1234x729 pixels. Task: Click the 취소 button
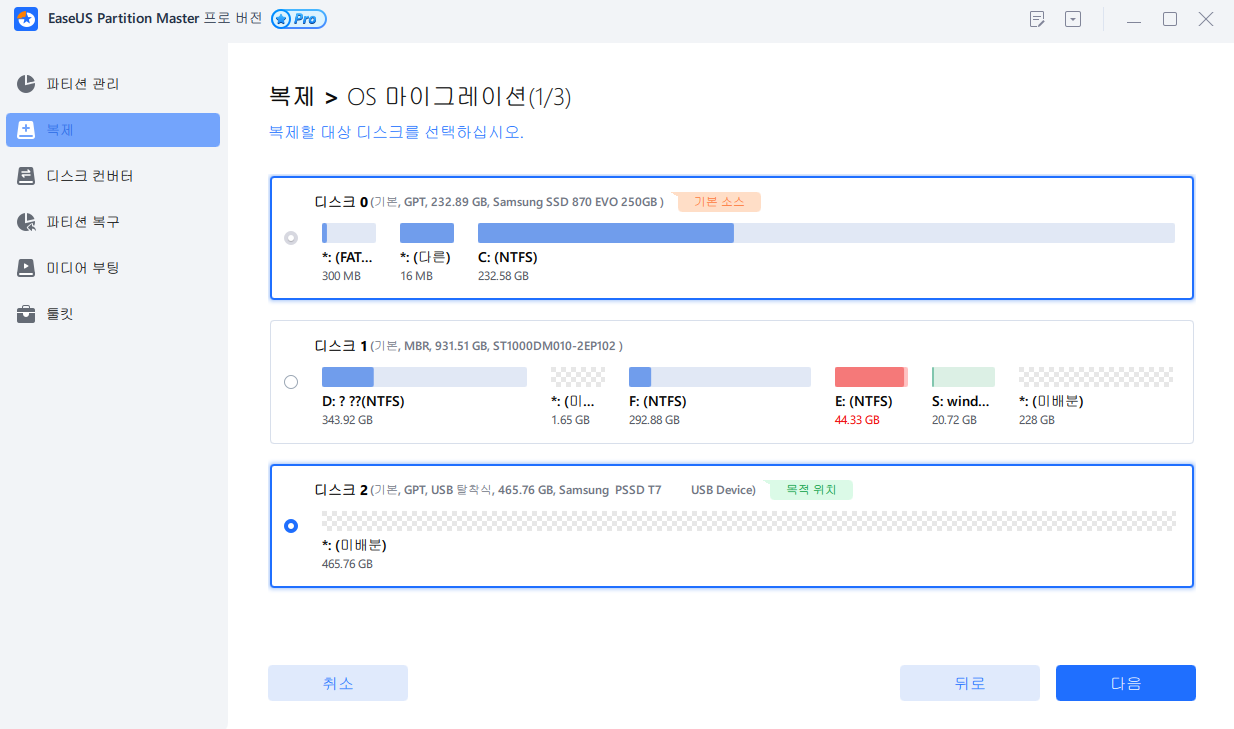(338, 683)
